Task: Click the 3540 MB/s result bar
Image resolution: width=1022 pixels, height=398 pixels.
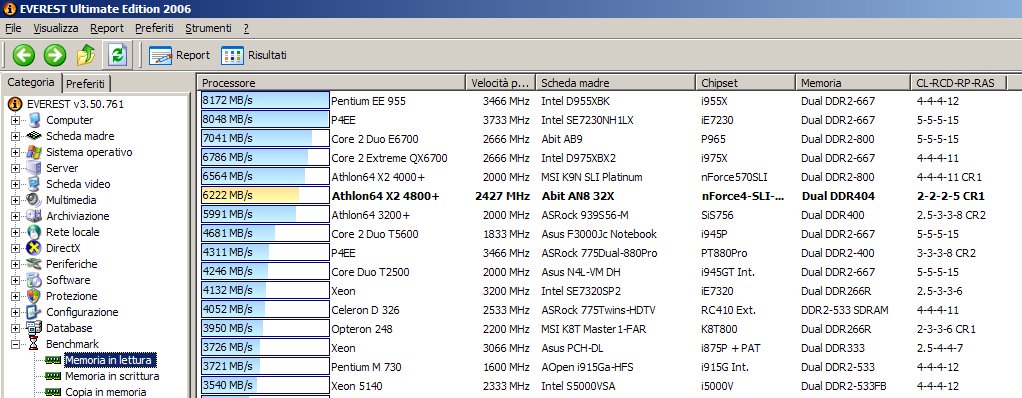Action: 265,386
